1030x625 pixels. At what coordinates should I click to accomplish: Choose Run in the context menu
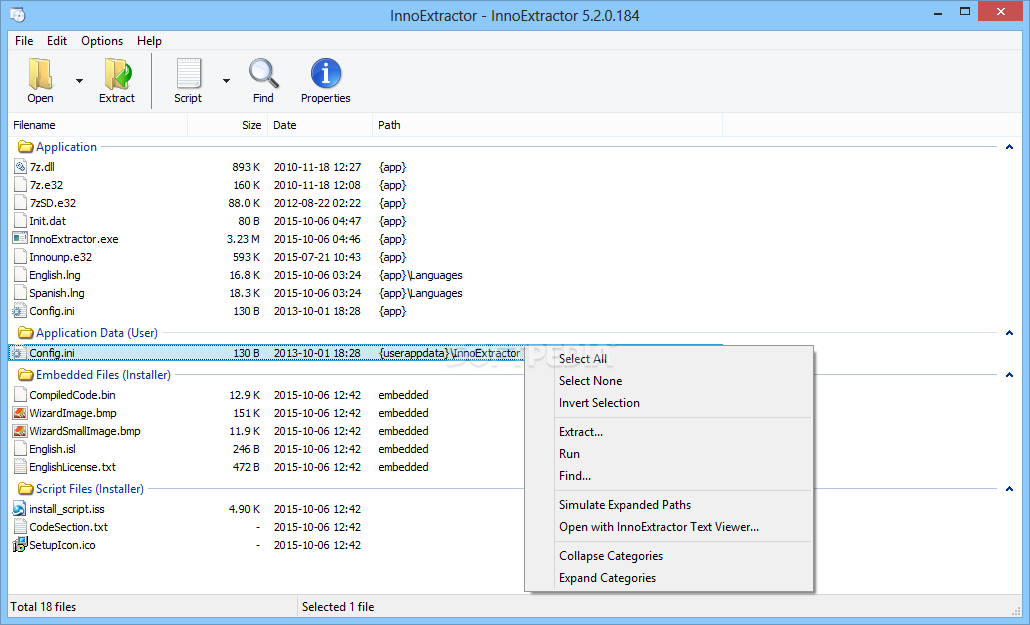[669, 453]
